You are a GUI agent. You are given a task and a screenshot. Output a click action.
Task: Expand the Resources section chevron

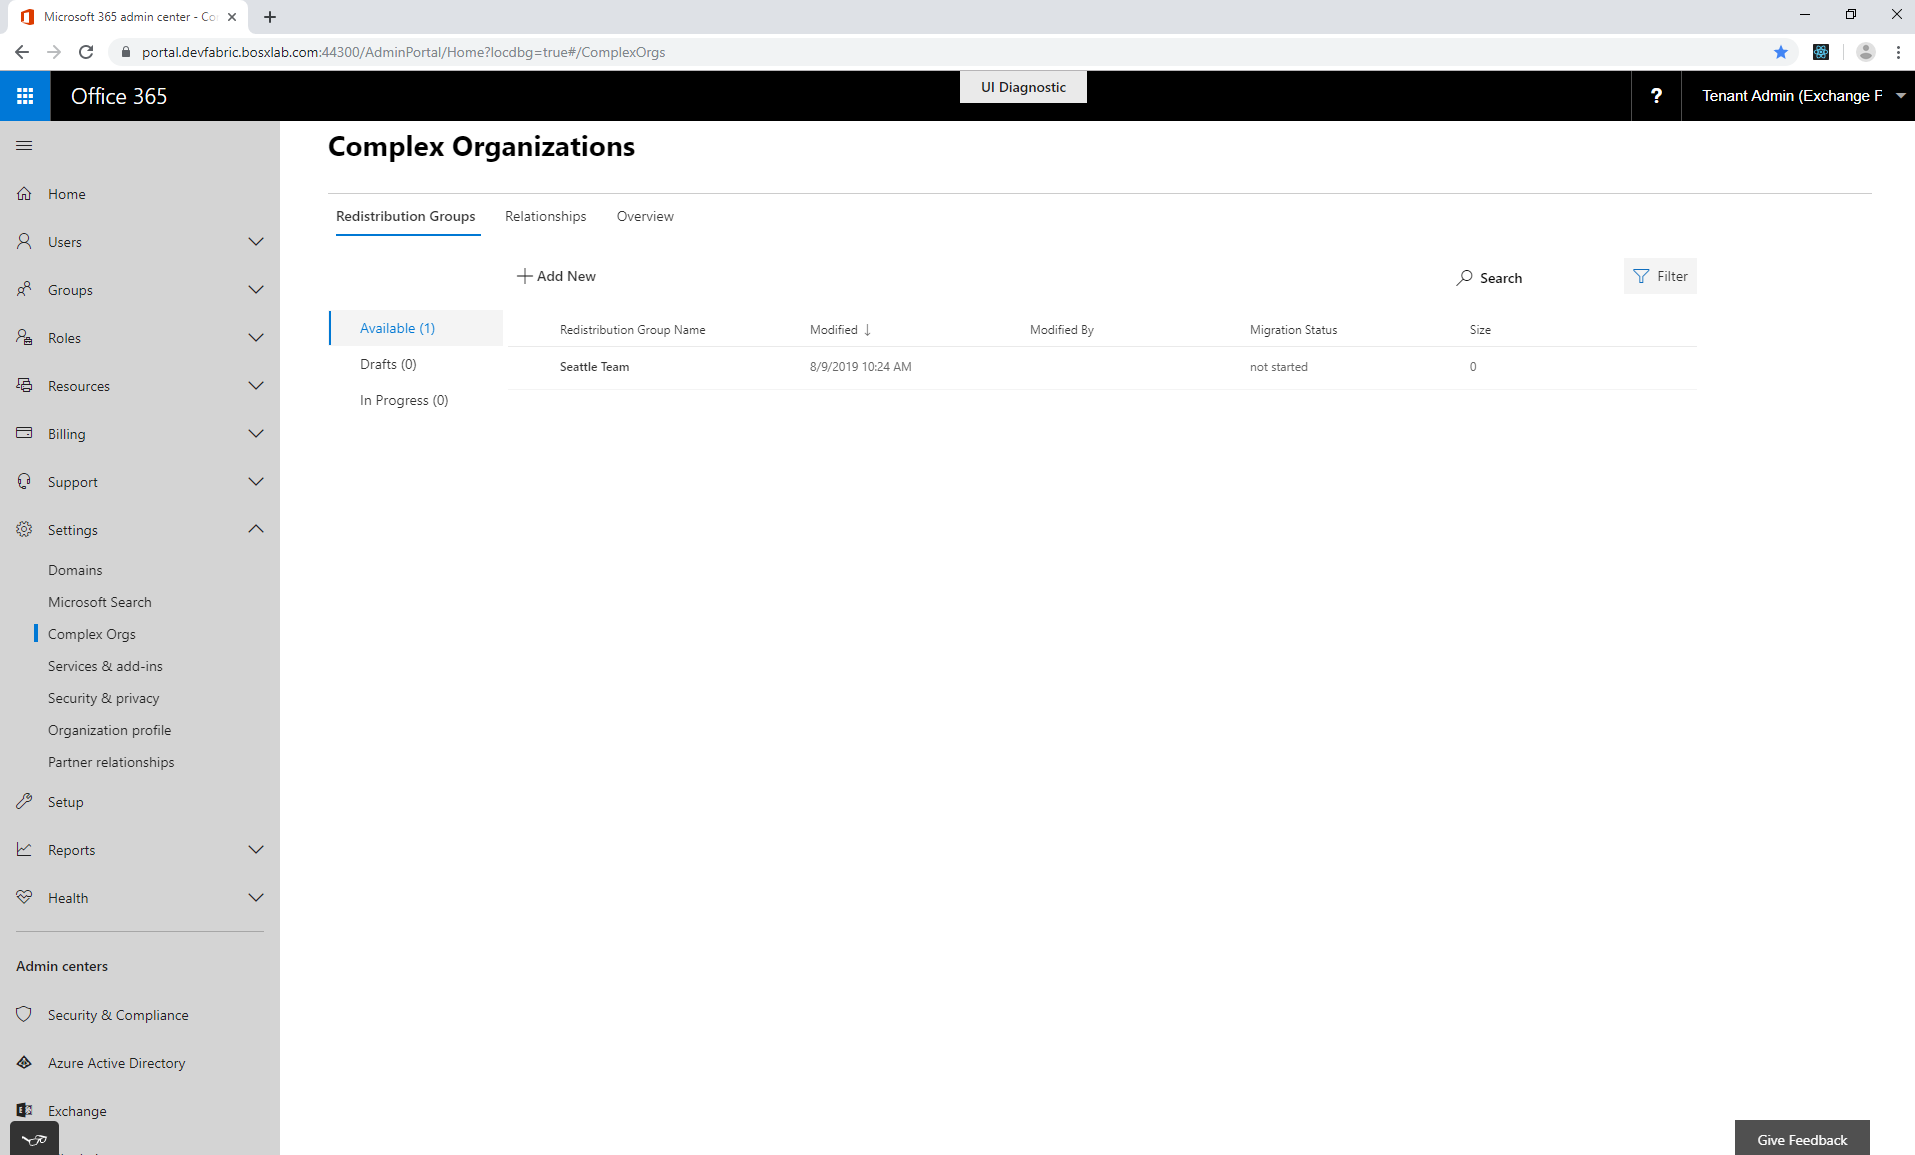pos(256,386)
